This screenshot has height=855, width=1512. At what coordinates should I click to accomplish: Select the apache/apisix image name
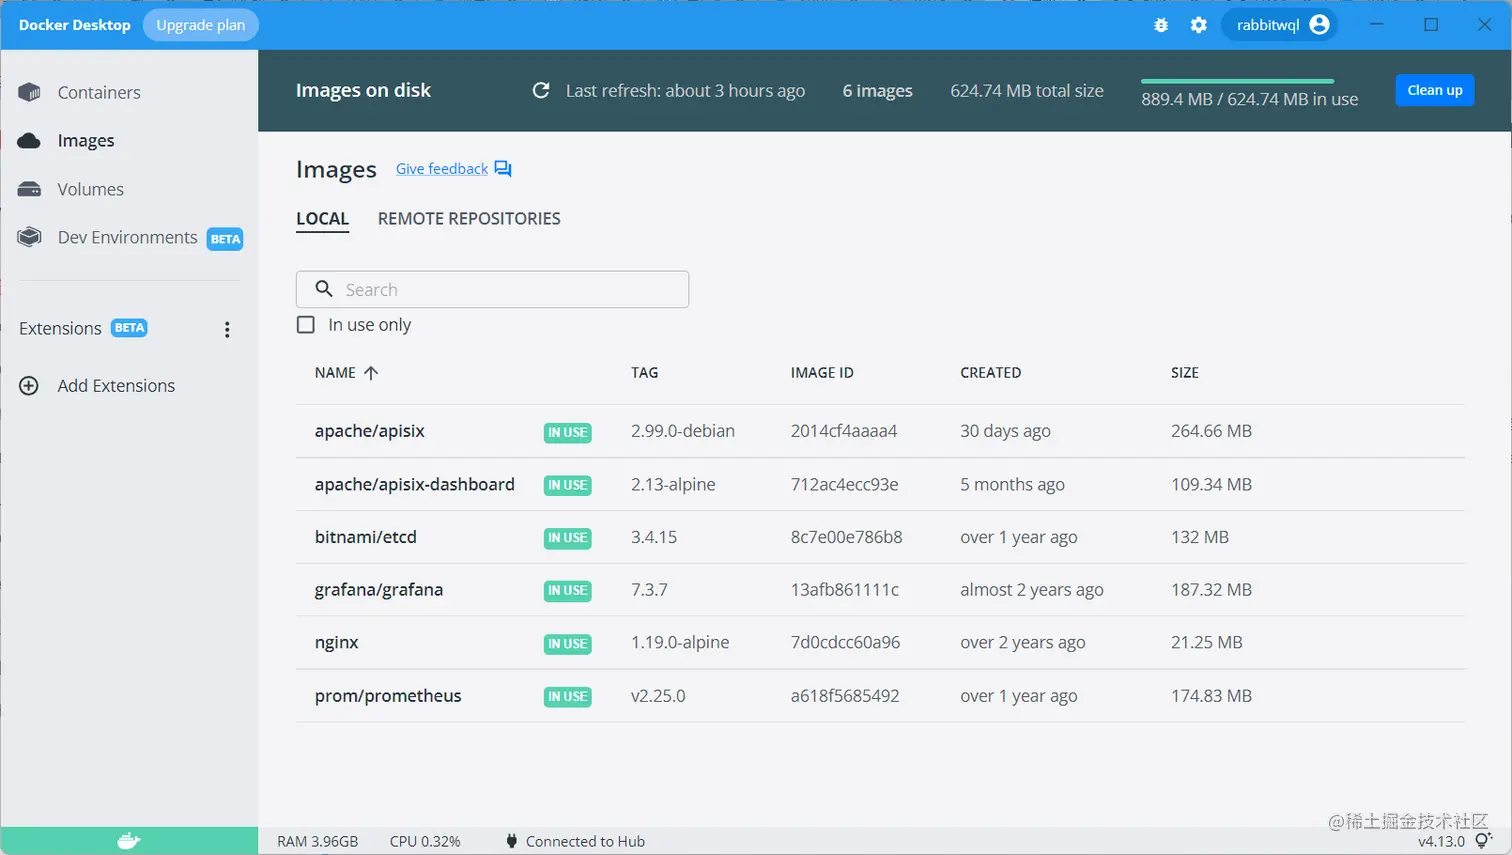[x=369, y=431]
